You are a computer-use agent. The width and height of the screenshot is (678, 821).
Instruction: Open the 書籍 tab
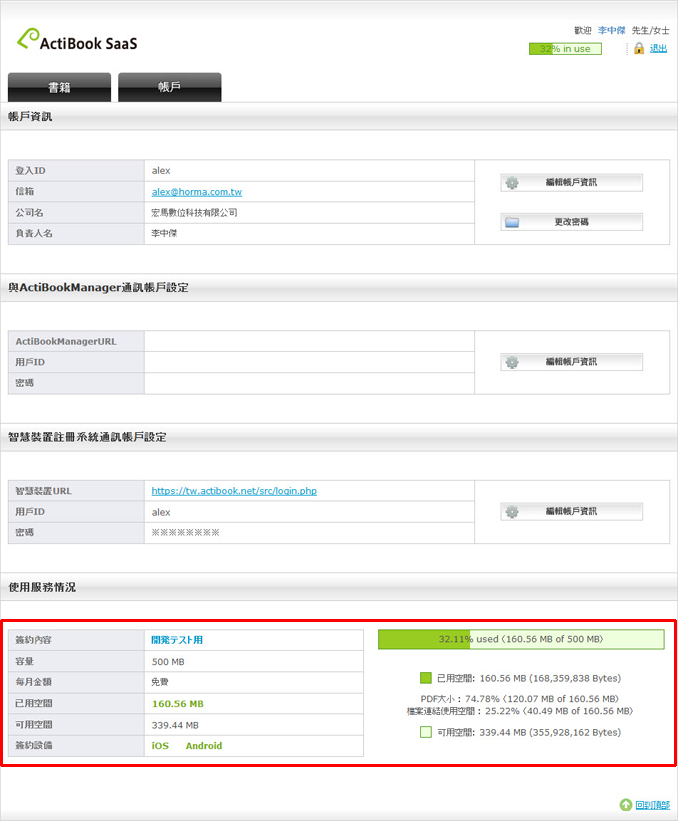click(59, 87)
